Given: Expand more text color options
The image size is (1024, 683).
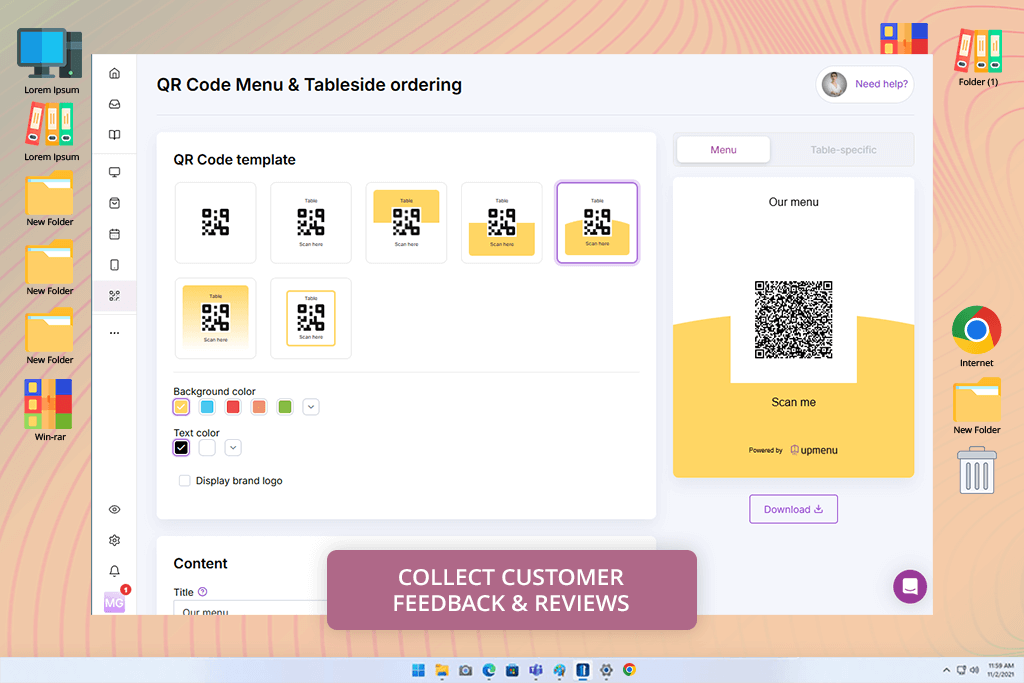Looking at the screenshot, I should [233, 447].
